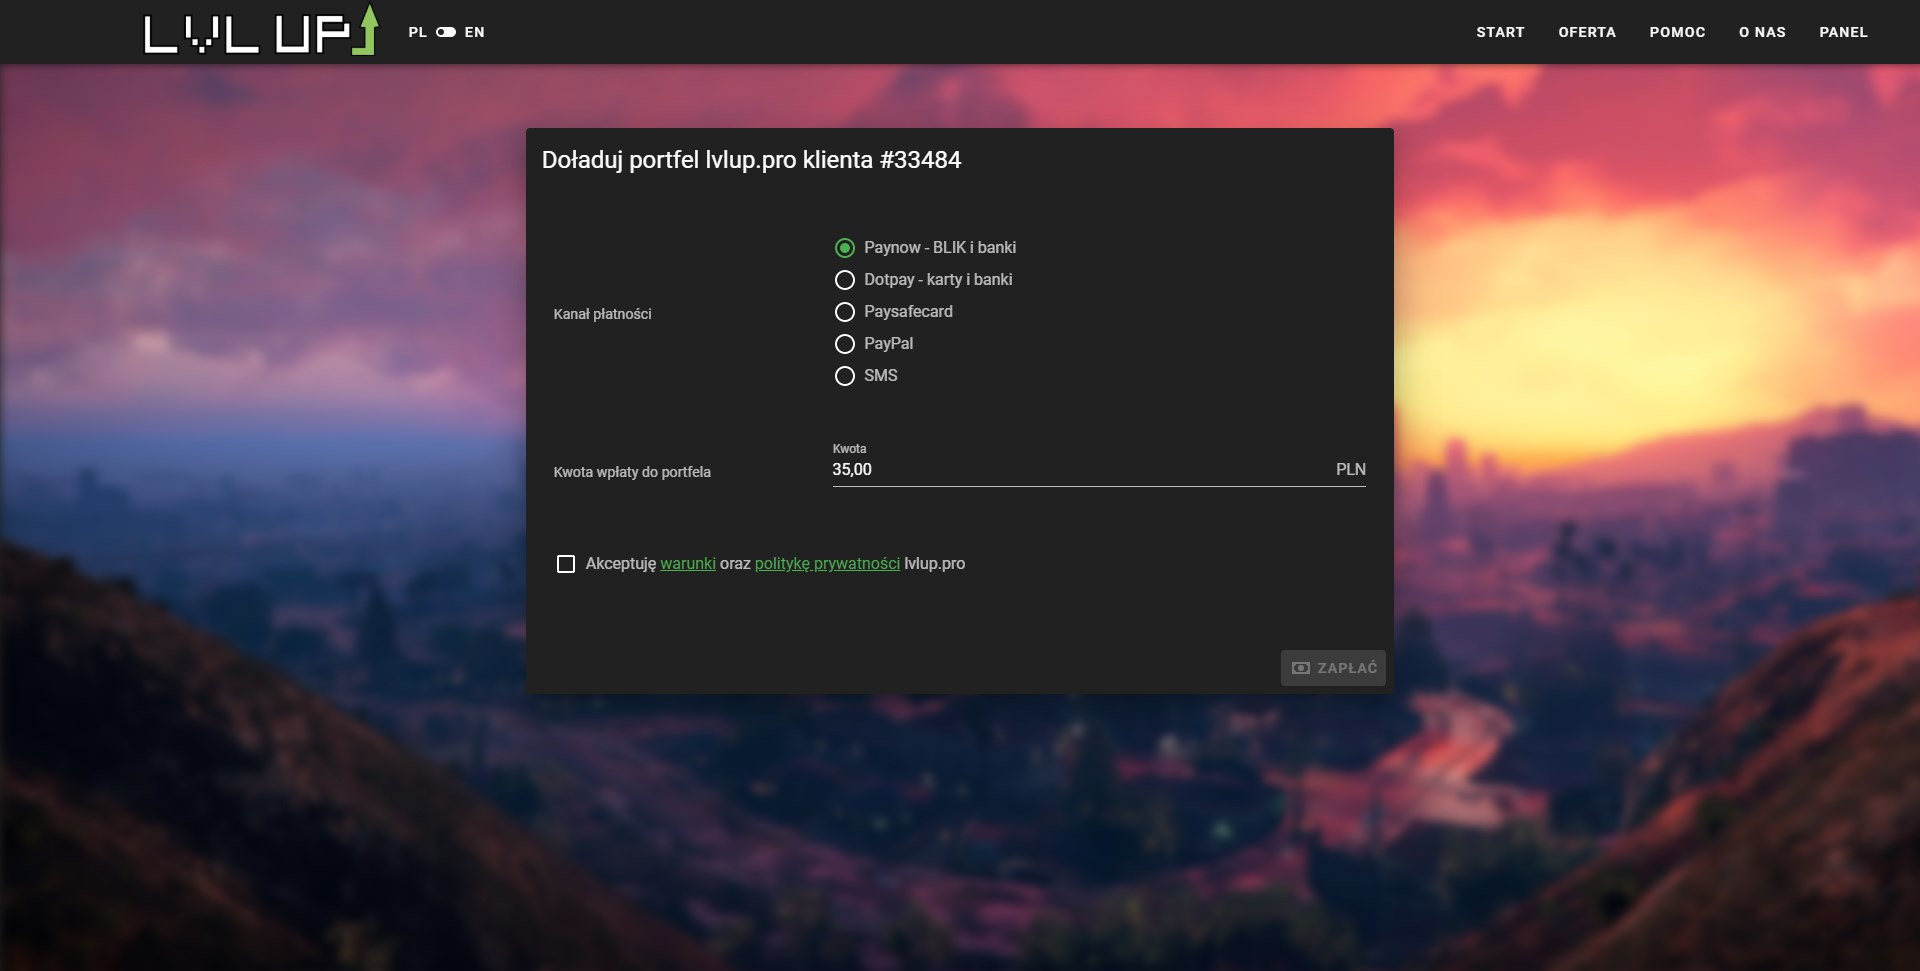This screenshot has height=971, width=1920.
Task: Navigate to O NAS page
Action: click(x=1761, y=32)
